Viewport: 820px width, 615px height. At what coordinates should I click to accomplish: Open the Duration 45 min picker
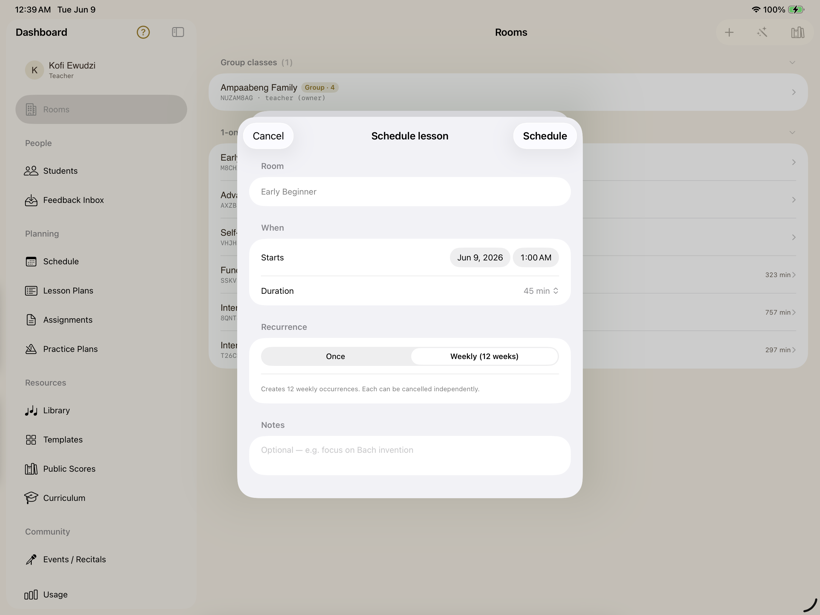click(541, 291)
